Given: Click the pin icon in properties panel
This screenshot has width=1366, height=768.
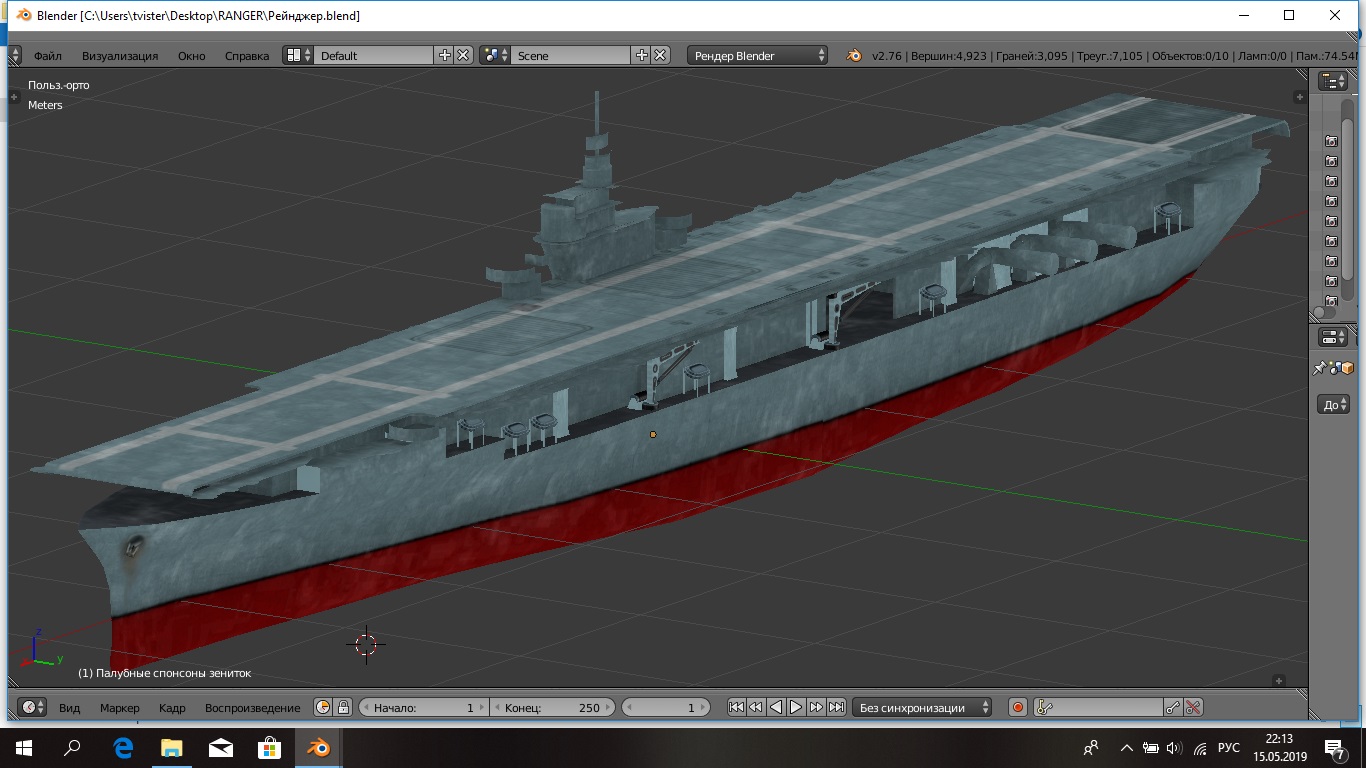Looking at the screenshot, I should (x=1319, y=368).
